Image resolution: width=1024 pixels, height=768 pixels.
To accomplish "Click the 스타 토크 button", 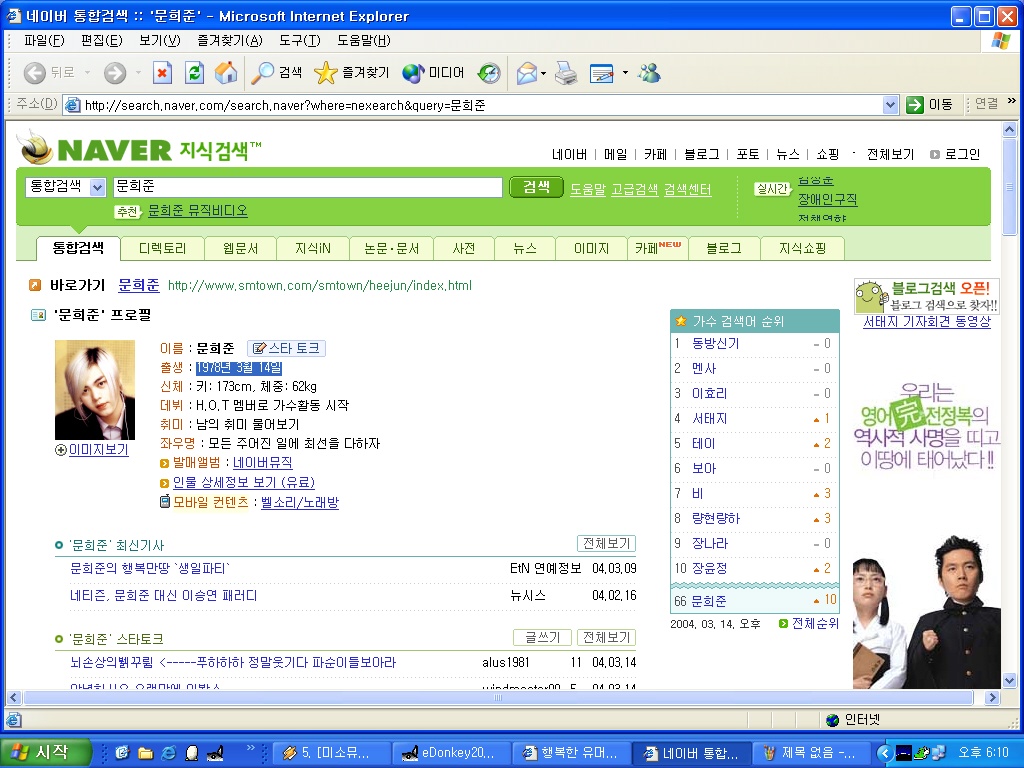I will pyautogui.click(x=286, y=348).
